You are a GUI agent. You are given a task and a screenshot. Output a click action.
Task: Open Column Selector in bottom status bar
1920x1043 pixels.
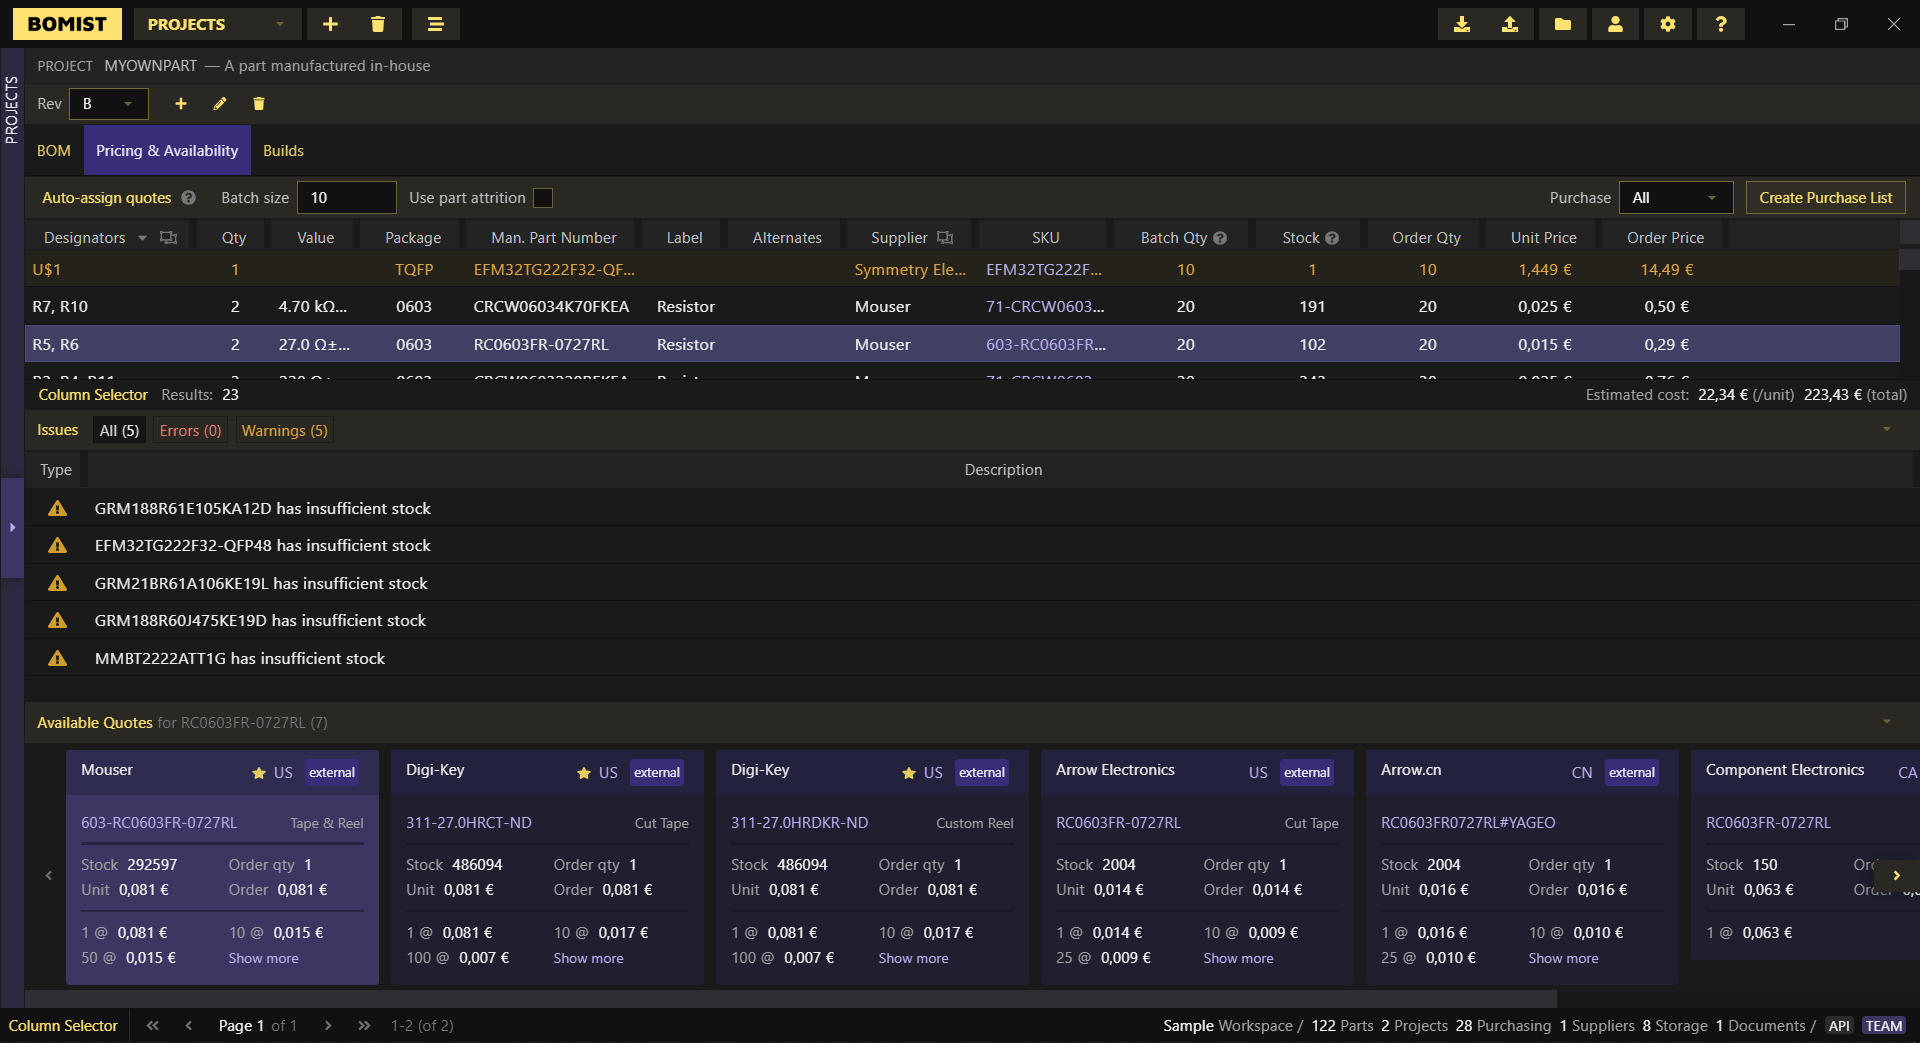coord(63,1026)
